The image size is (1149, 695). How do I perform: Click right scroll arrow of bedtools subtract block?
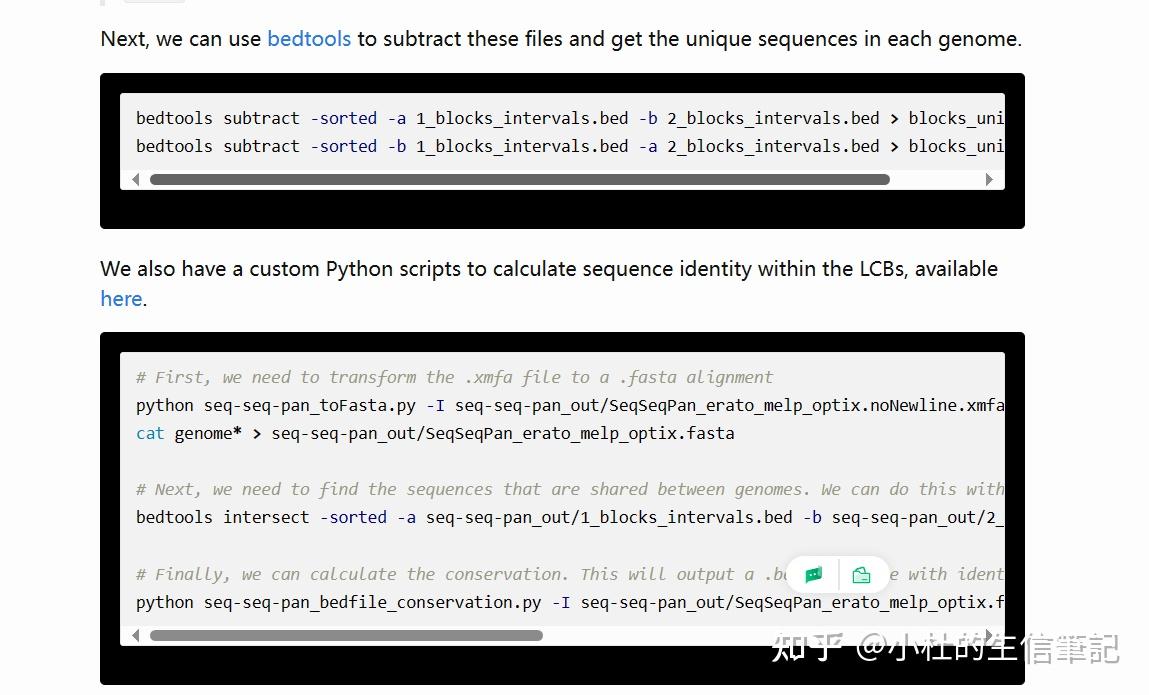click(989, 180)
